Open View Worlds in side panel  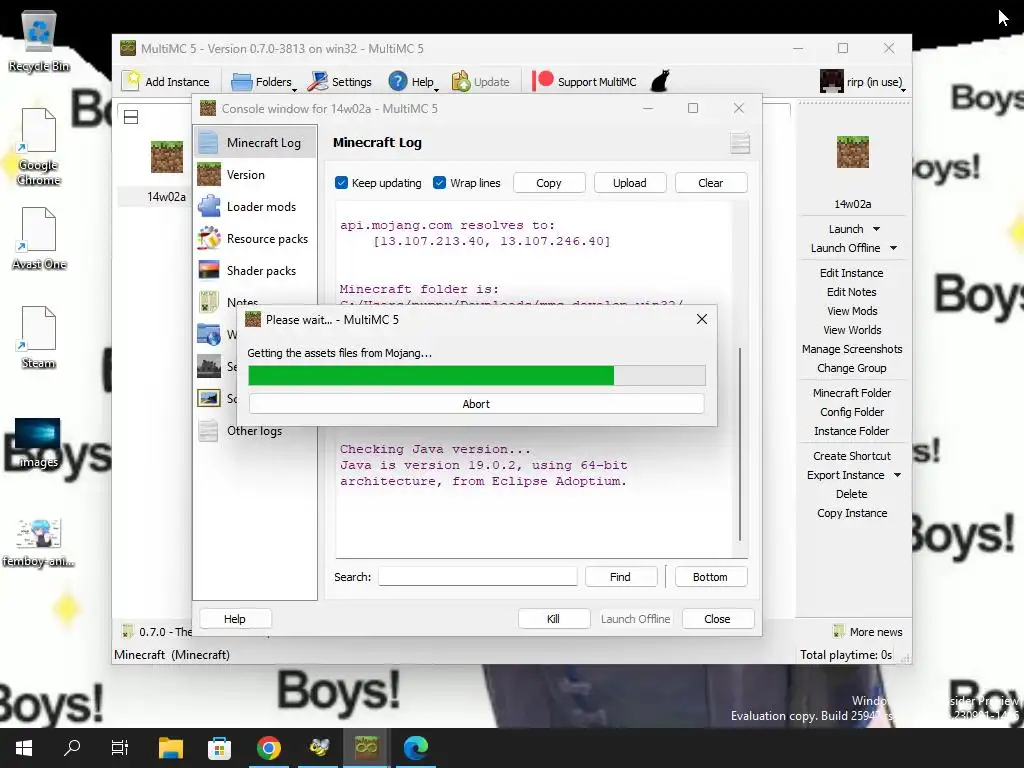tap(852, 330)
